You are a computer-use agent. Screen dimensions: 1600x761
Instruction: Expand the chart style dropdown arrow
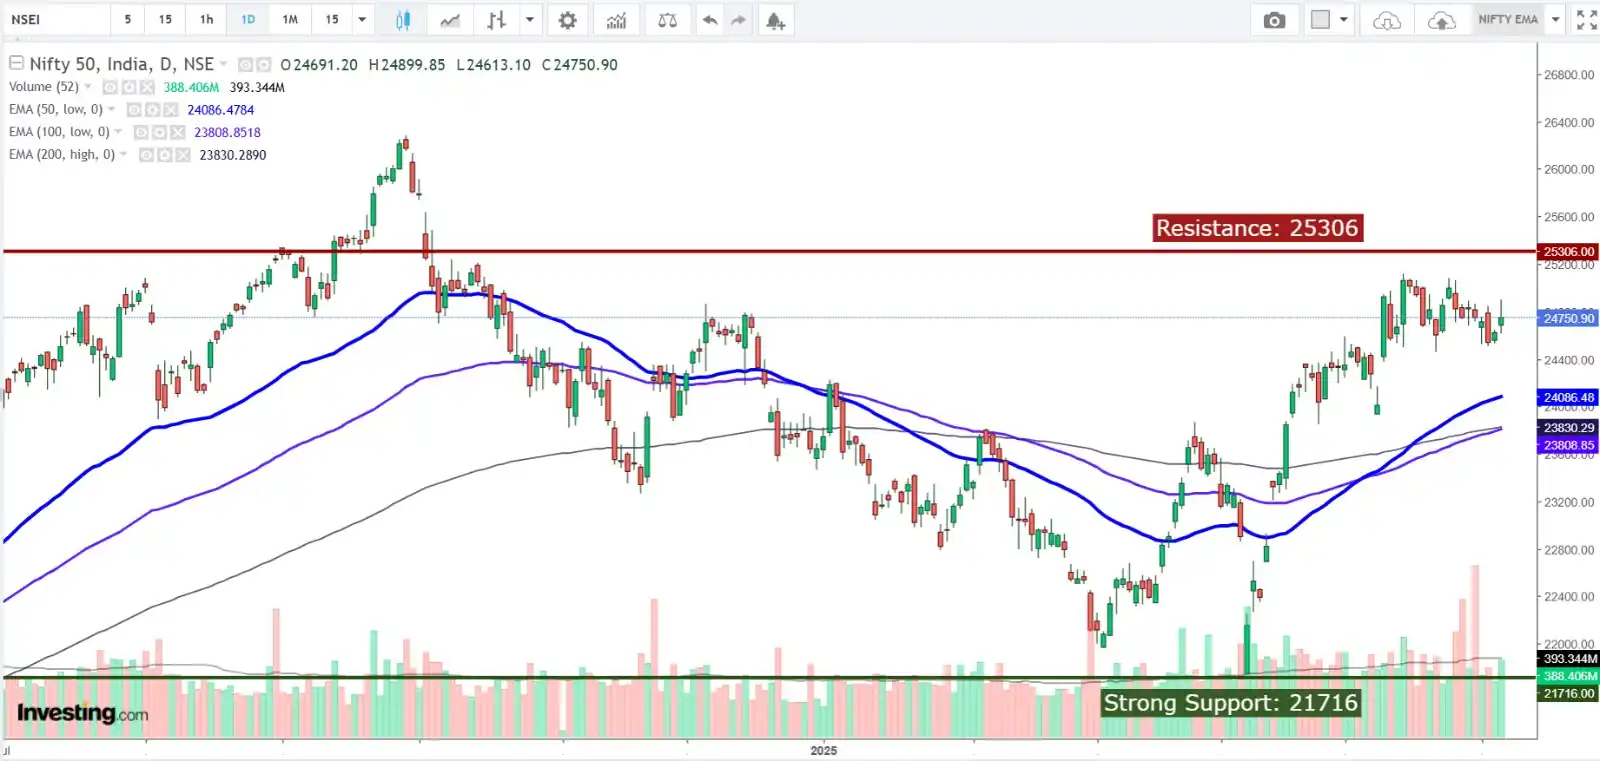coord(530,20)
